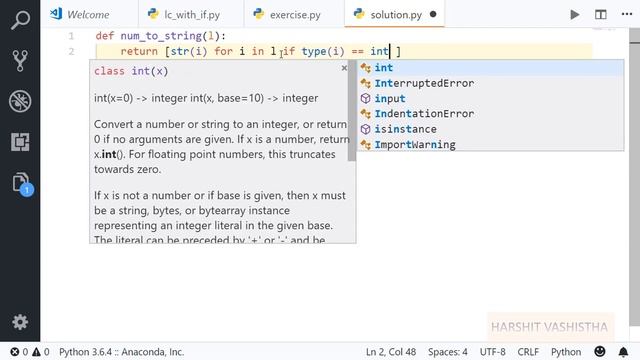Click the editor vertical scrollbar
Image resolution: width=640 pixels, height=360 pixels.
click(634, 178)
